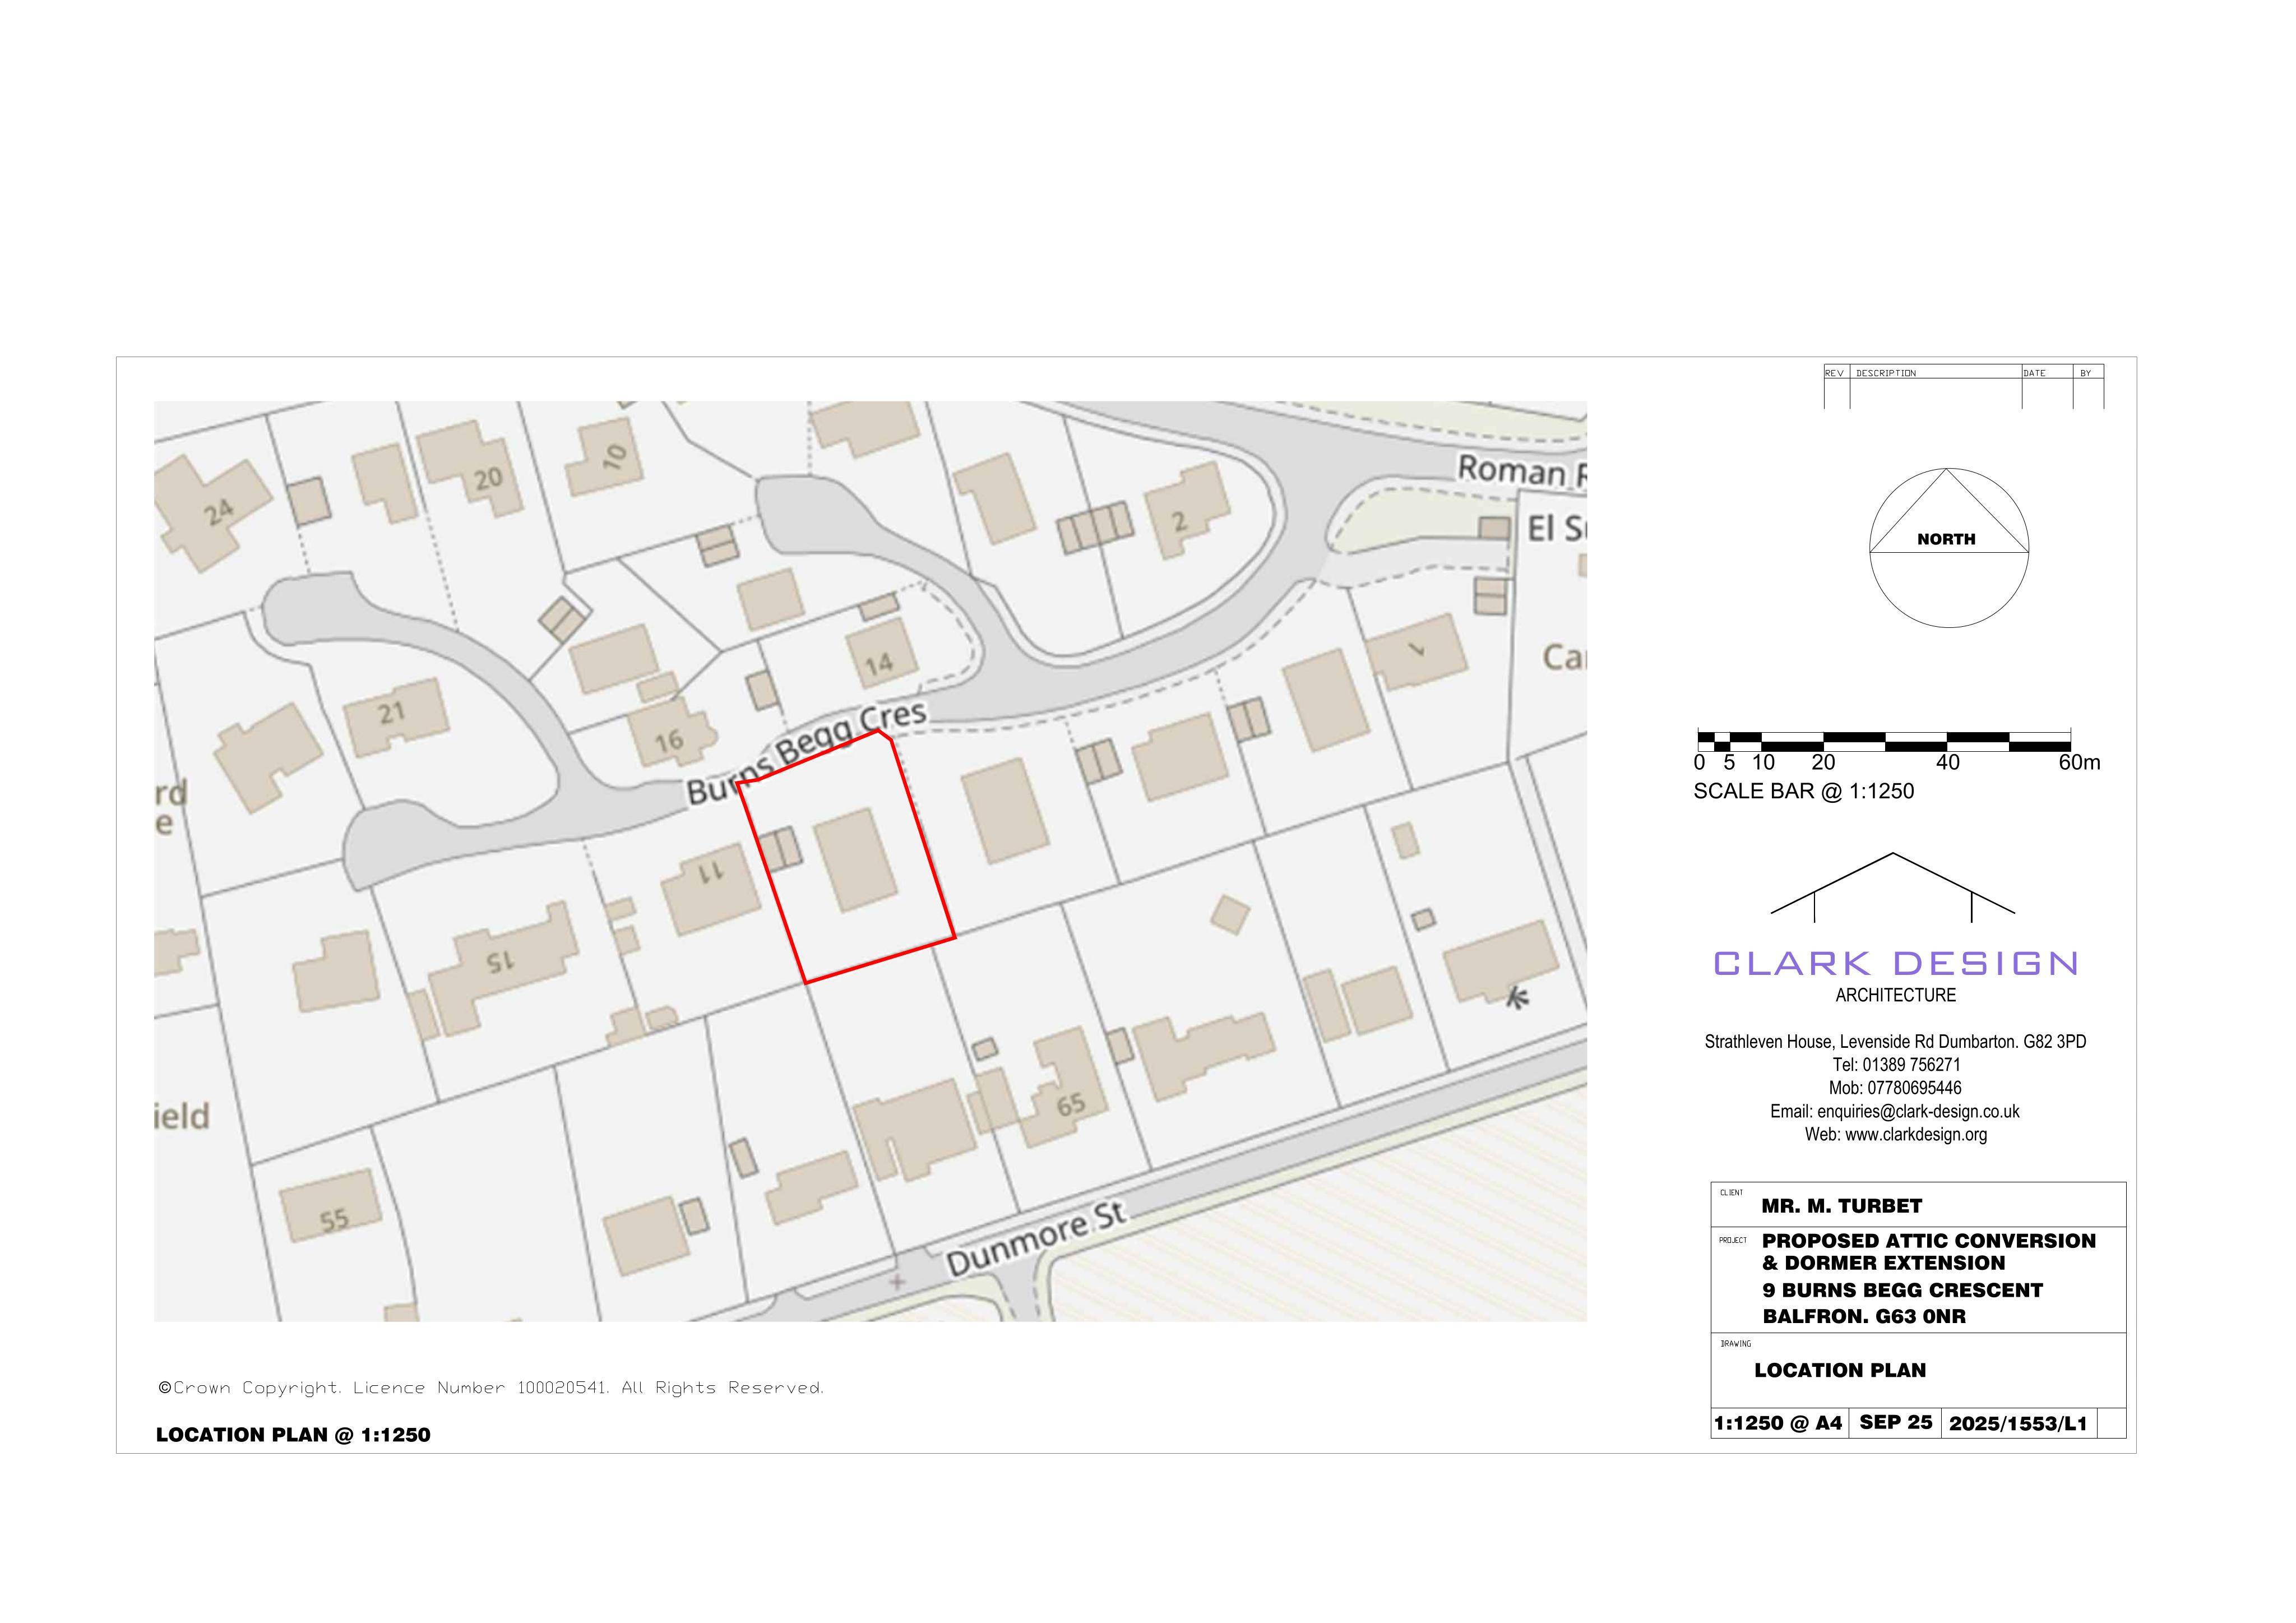
Task: Click the Clark Design roof logo
Action: pyautogui.click(x=1892, y=887)
